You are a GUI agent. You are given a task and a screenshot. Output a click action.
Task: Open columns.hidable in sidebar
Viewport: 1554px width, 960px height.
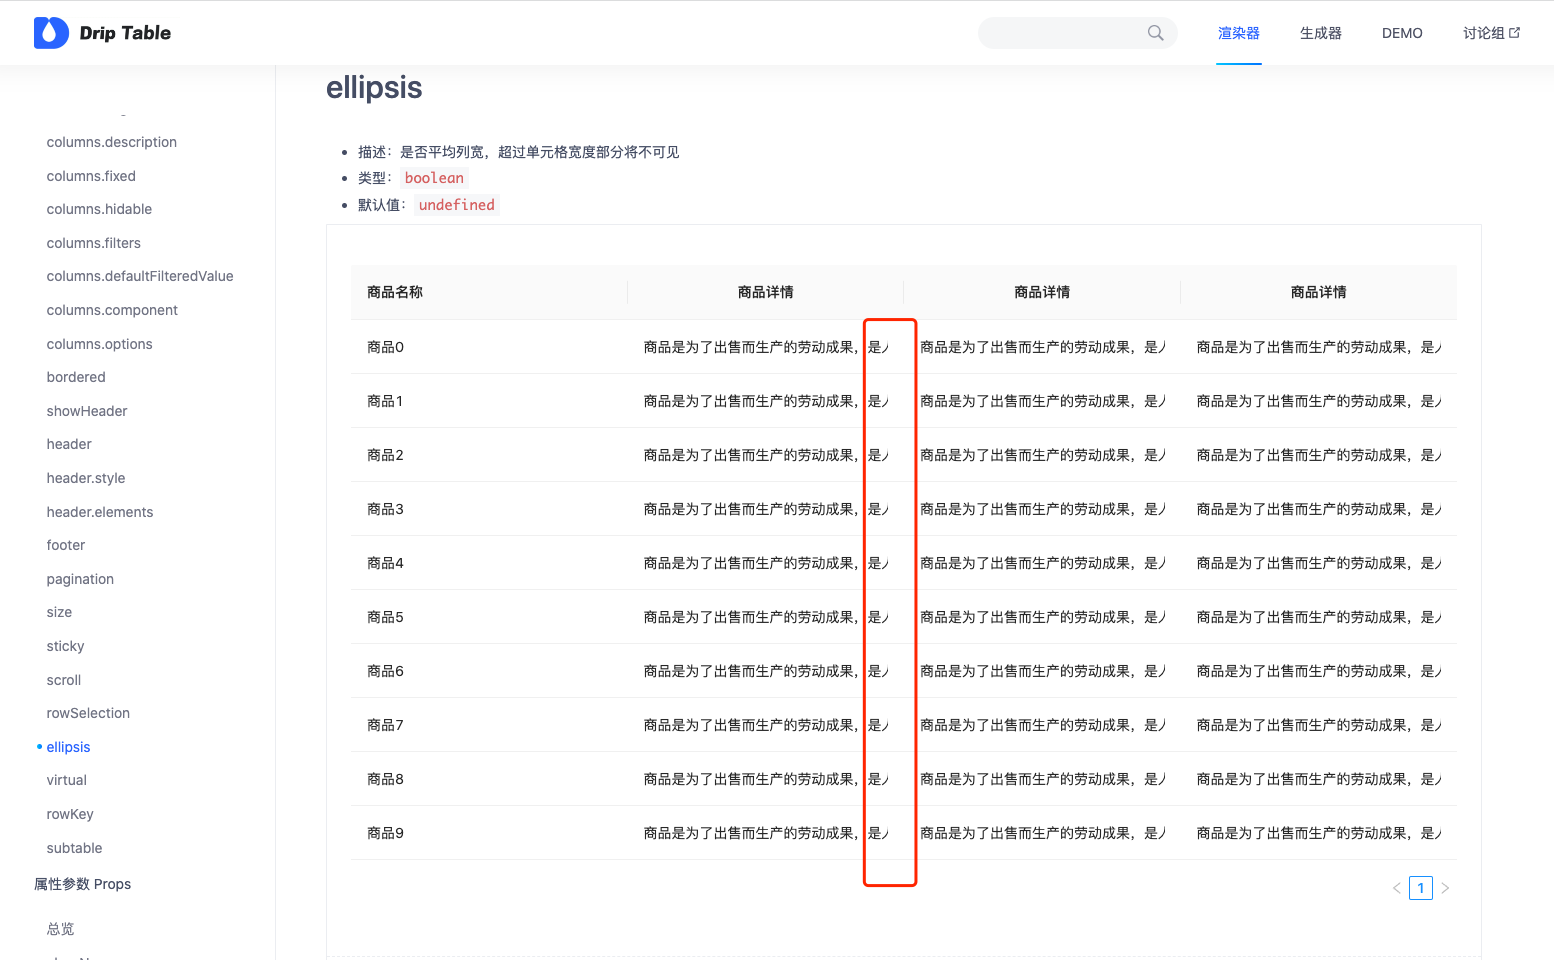pos(99,209)
